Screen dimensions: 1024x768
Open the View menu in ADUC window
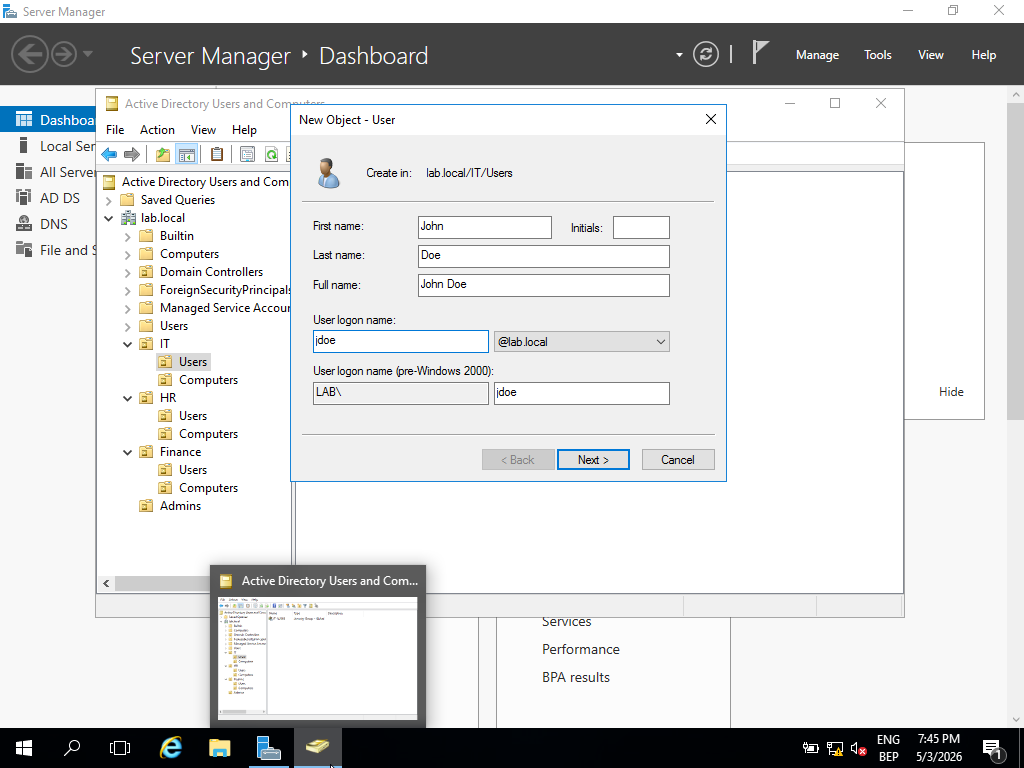click(x=203, y=129)
